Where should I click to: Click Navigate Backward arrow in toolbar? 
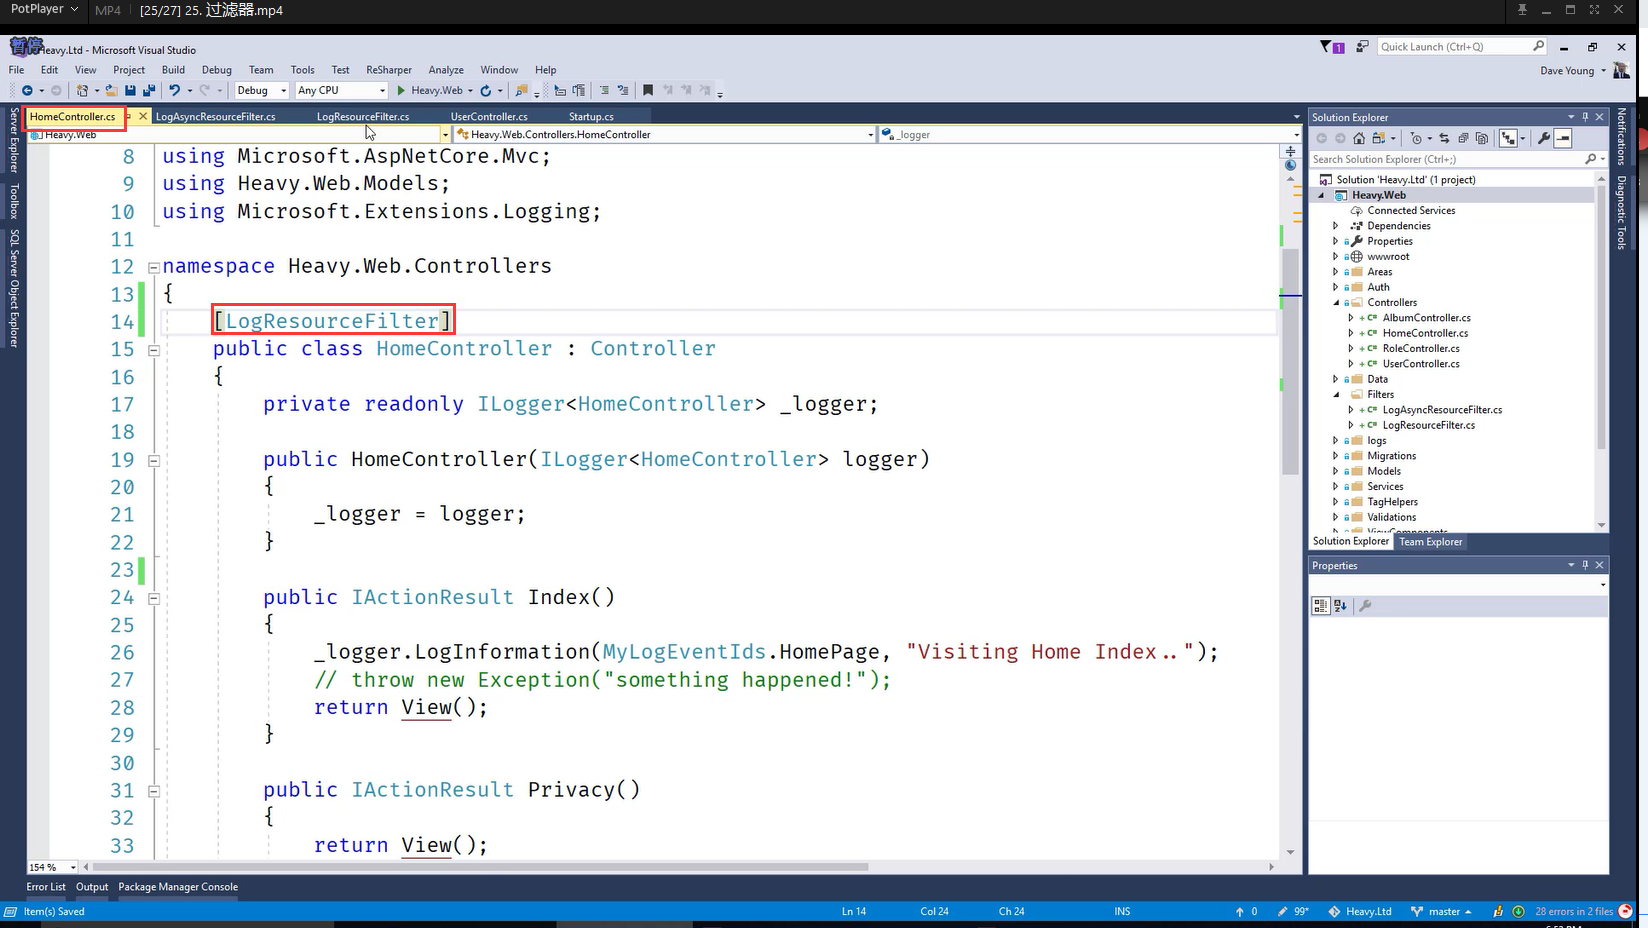[x=27, y=90]
